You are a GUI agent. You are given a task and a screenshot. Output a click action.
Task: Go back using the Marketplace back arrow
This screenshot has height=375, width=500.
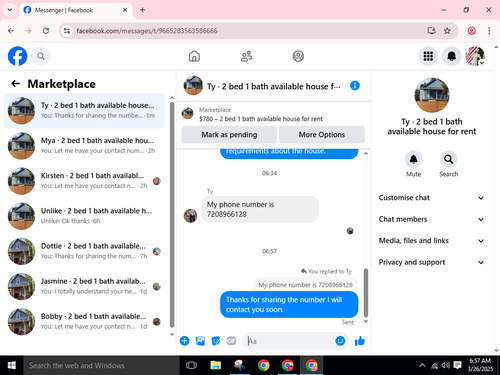pos(16,83)
